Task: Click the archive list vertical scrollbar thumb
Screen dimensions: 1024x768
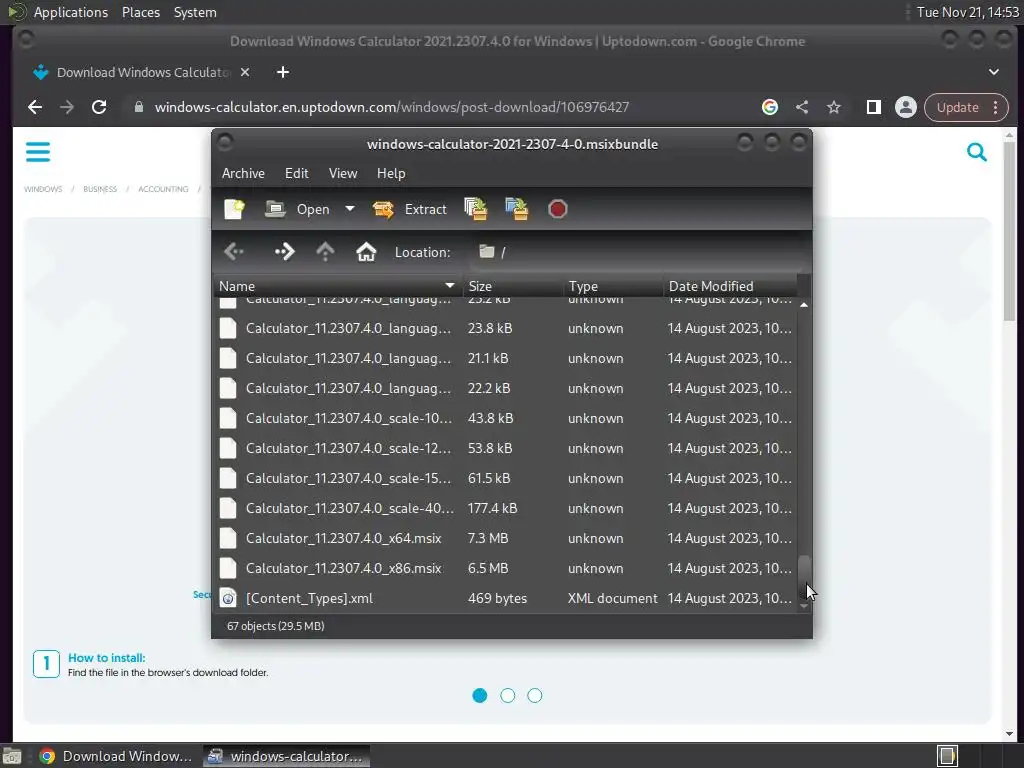Action: coord(804,576)
